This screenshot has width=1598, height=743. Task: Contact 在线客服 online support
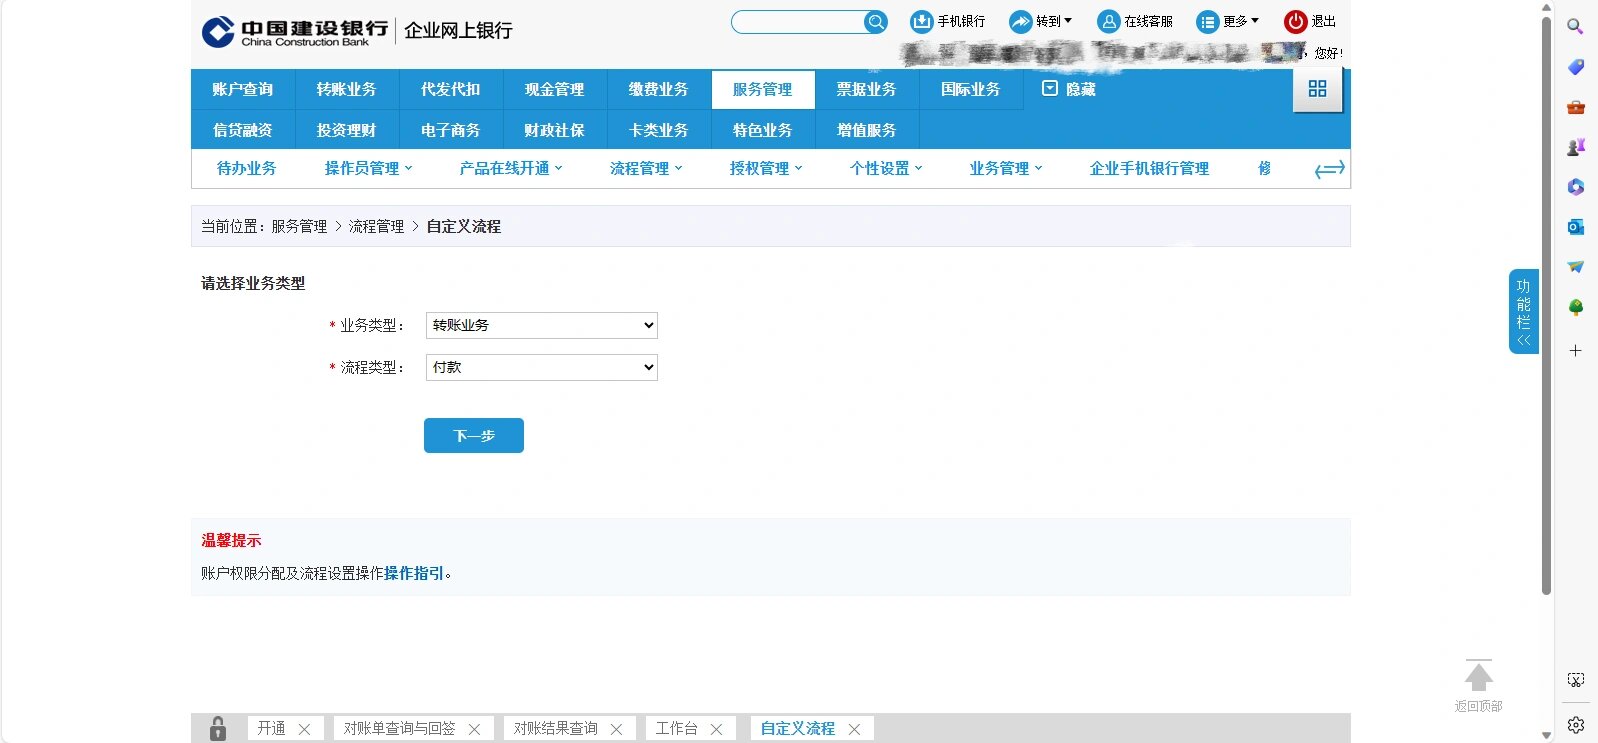(x=1135, y=21)
